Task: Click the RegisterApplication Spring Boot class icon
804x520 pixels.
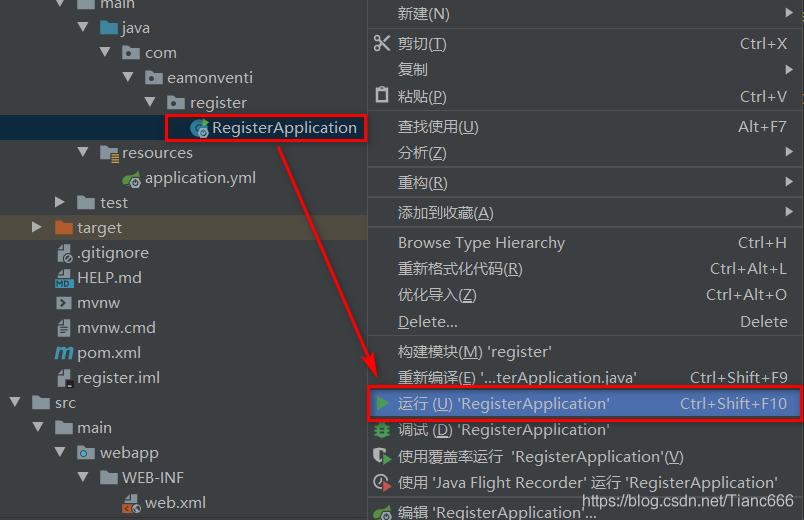Action: [199, 128]
